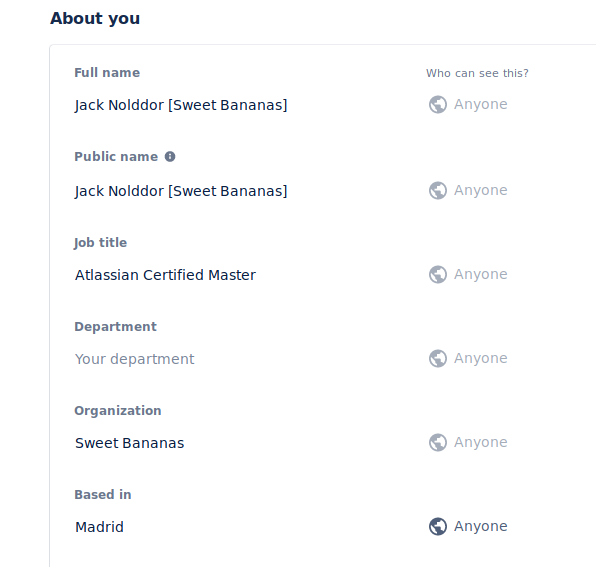Click the globe icon beside Department

(438, 358)
